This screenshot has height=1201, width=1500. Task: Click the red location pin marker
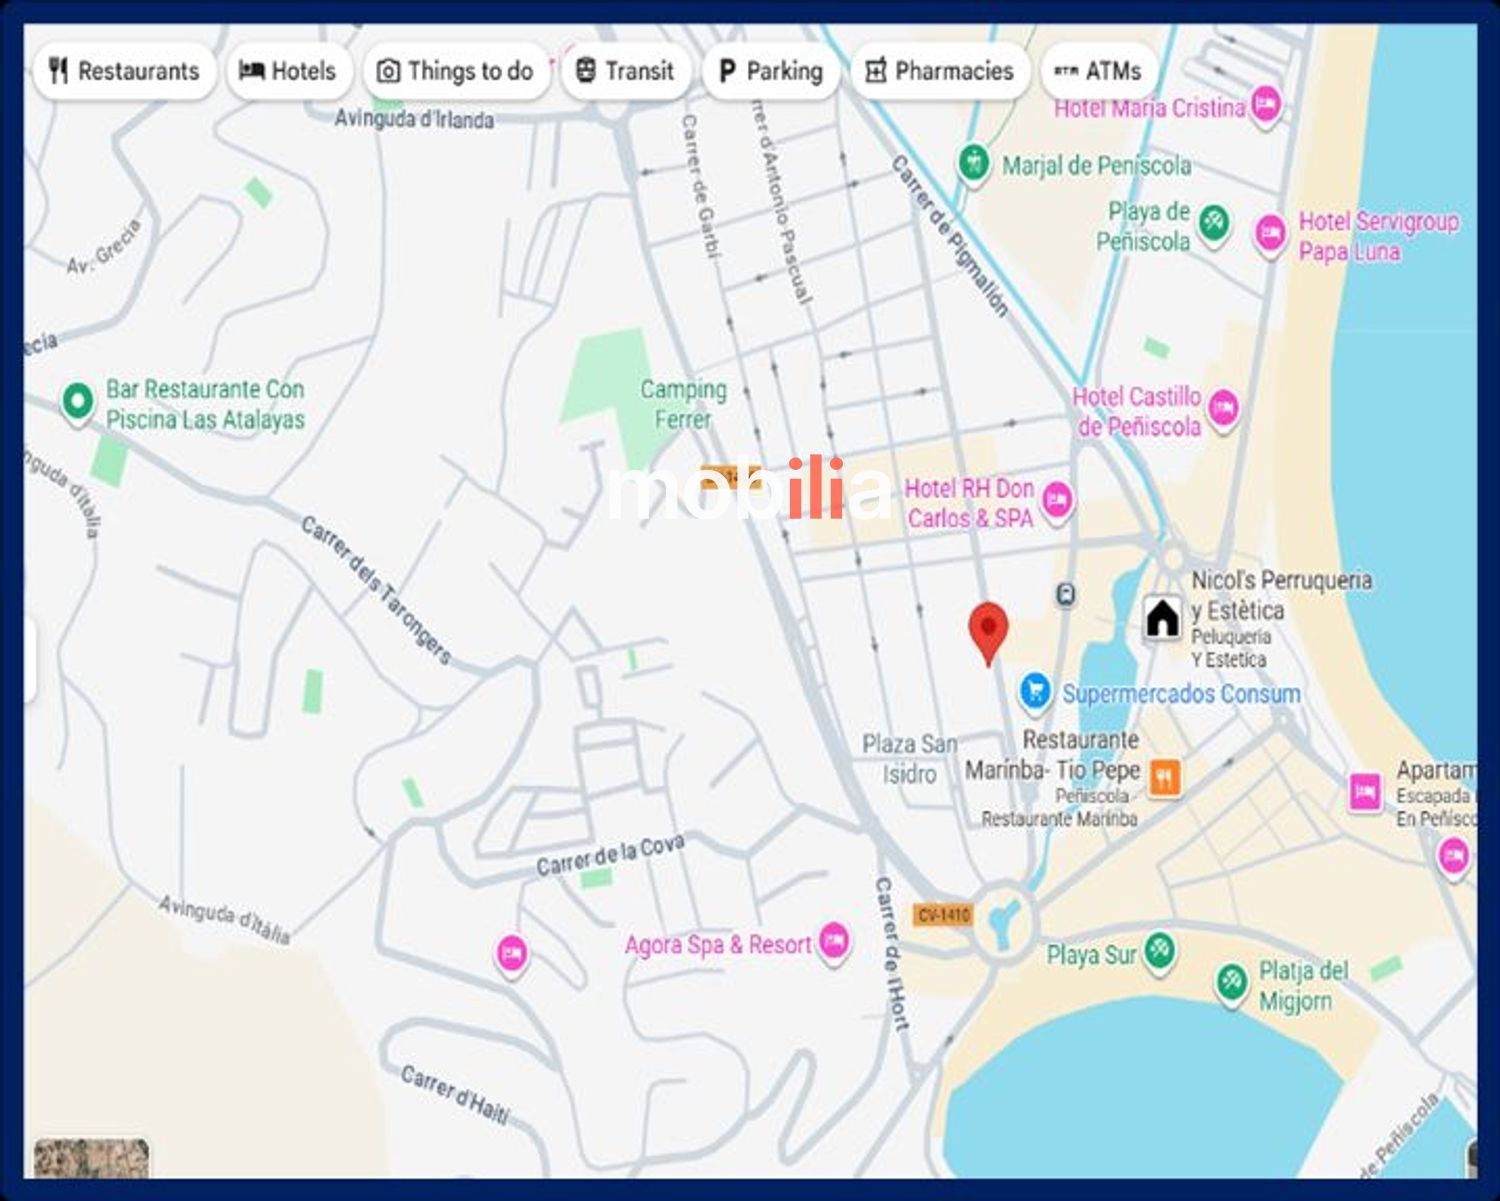click(x=988, y=632)
